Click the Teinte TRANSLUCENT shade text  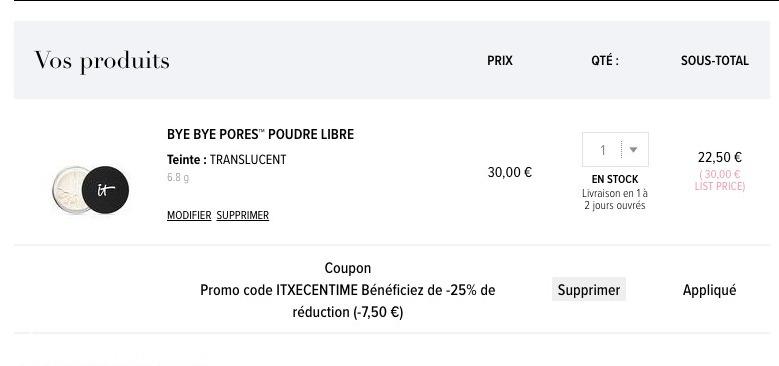[x=227, y=160]
